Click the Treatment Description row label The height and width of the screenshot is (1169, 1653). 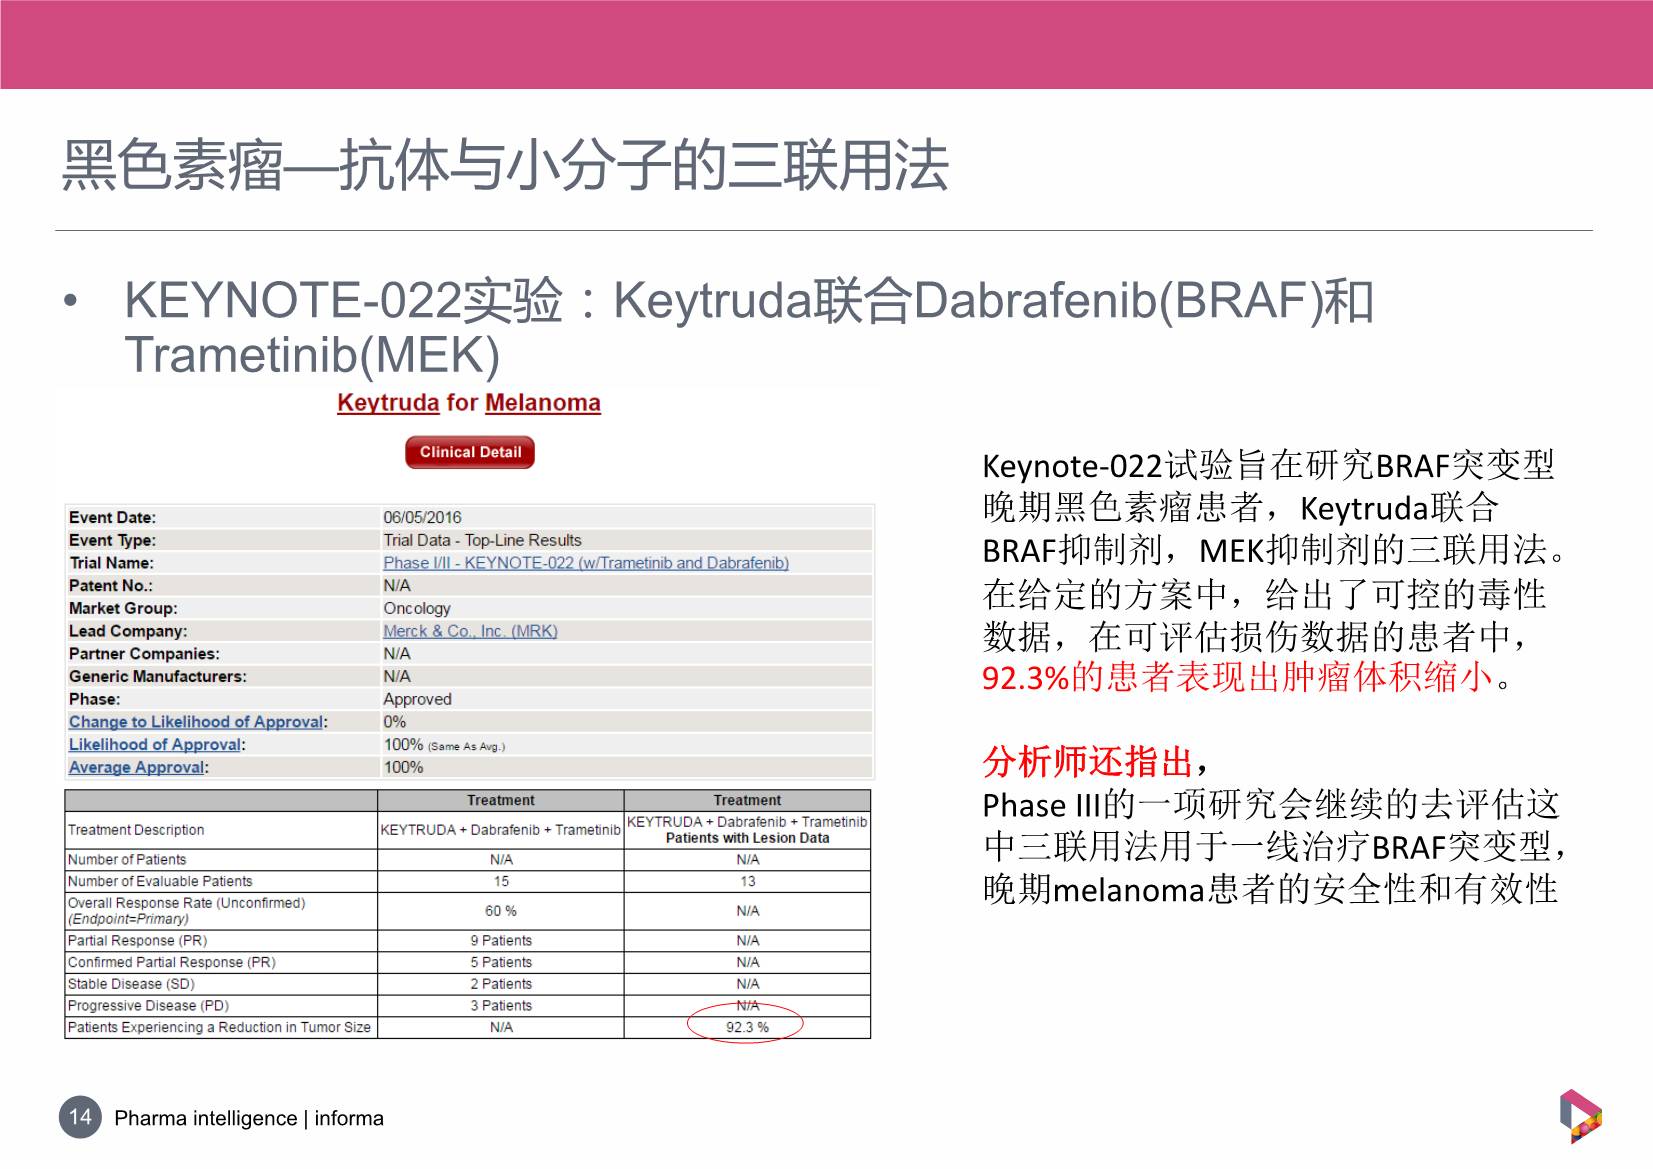coord(136,830)
